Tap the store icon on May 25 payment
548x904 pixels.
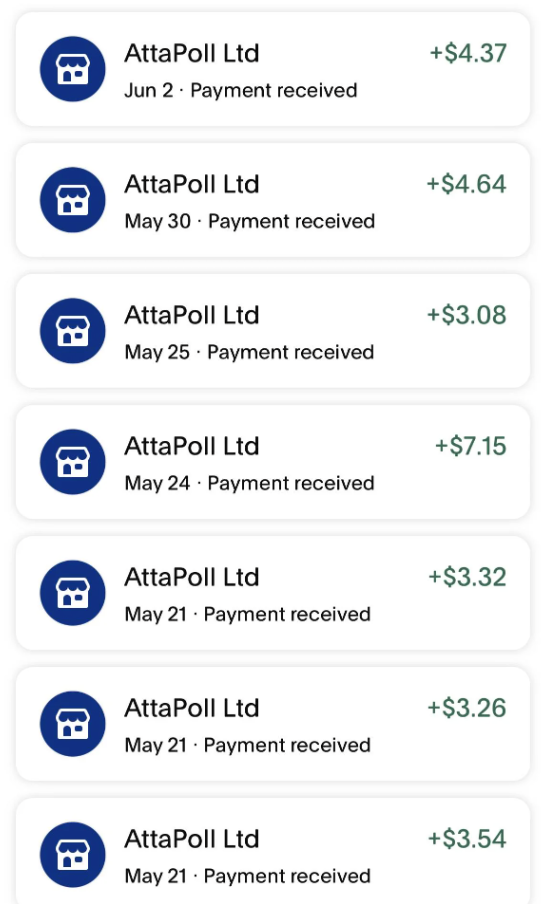[73, 330]
